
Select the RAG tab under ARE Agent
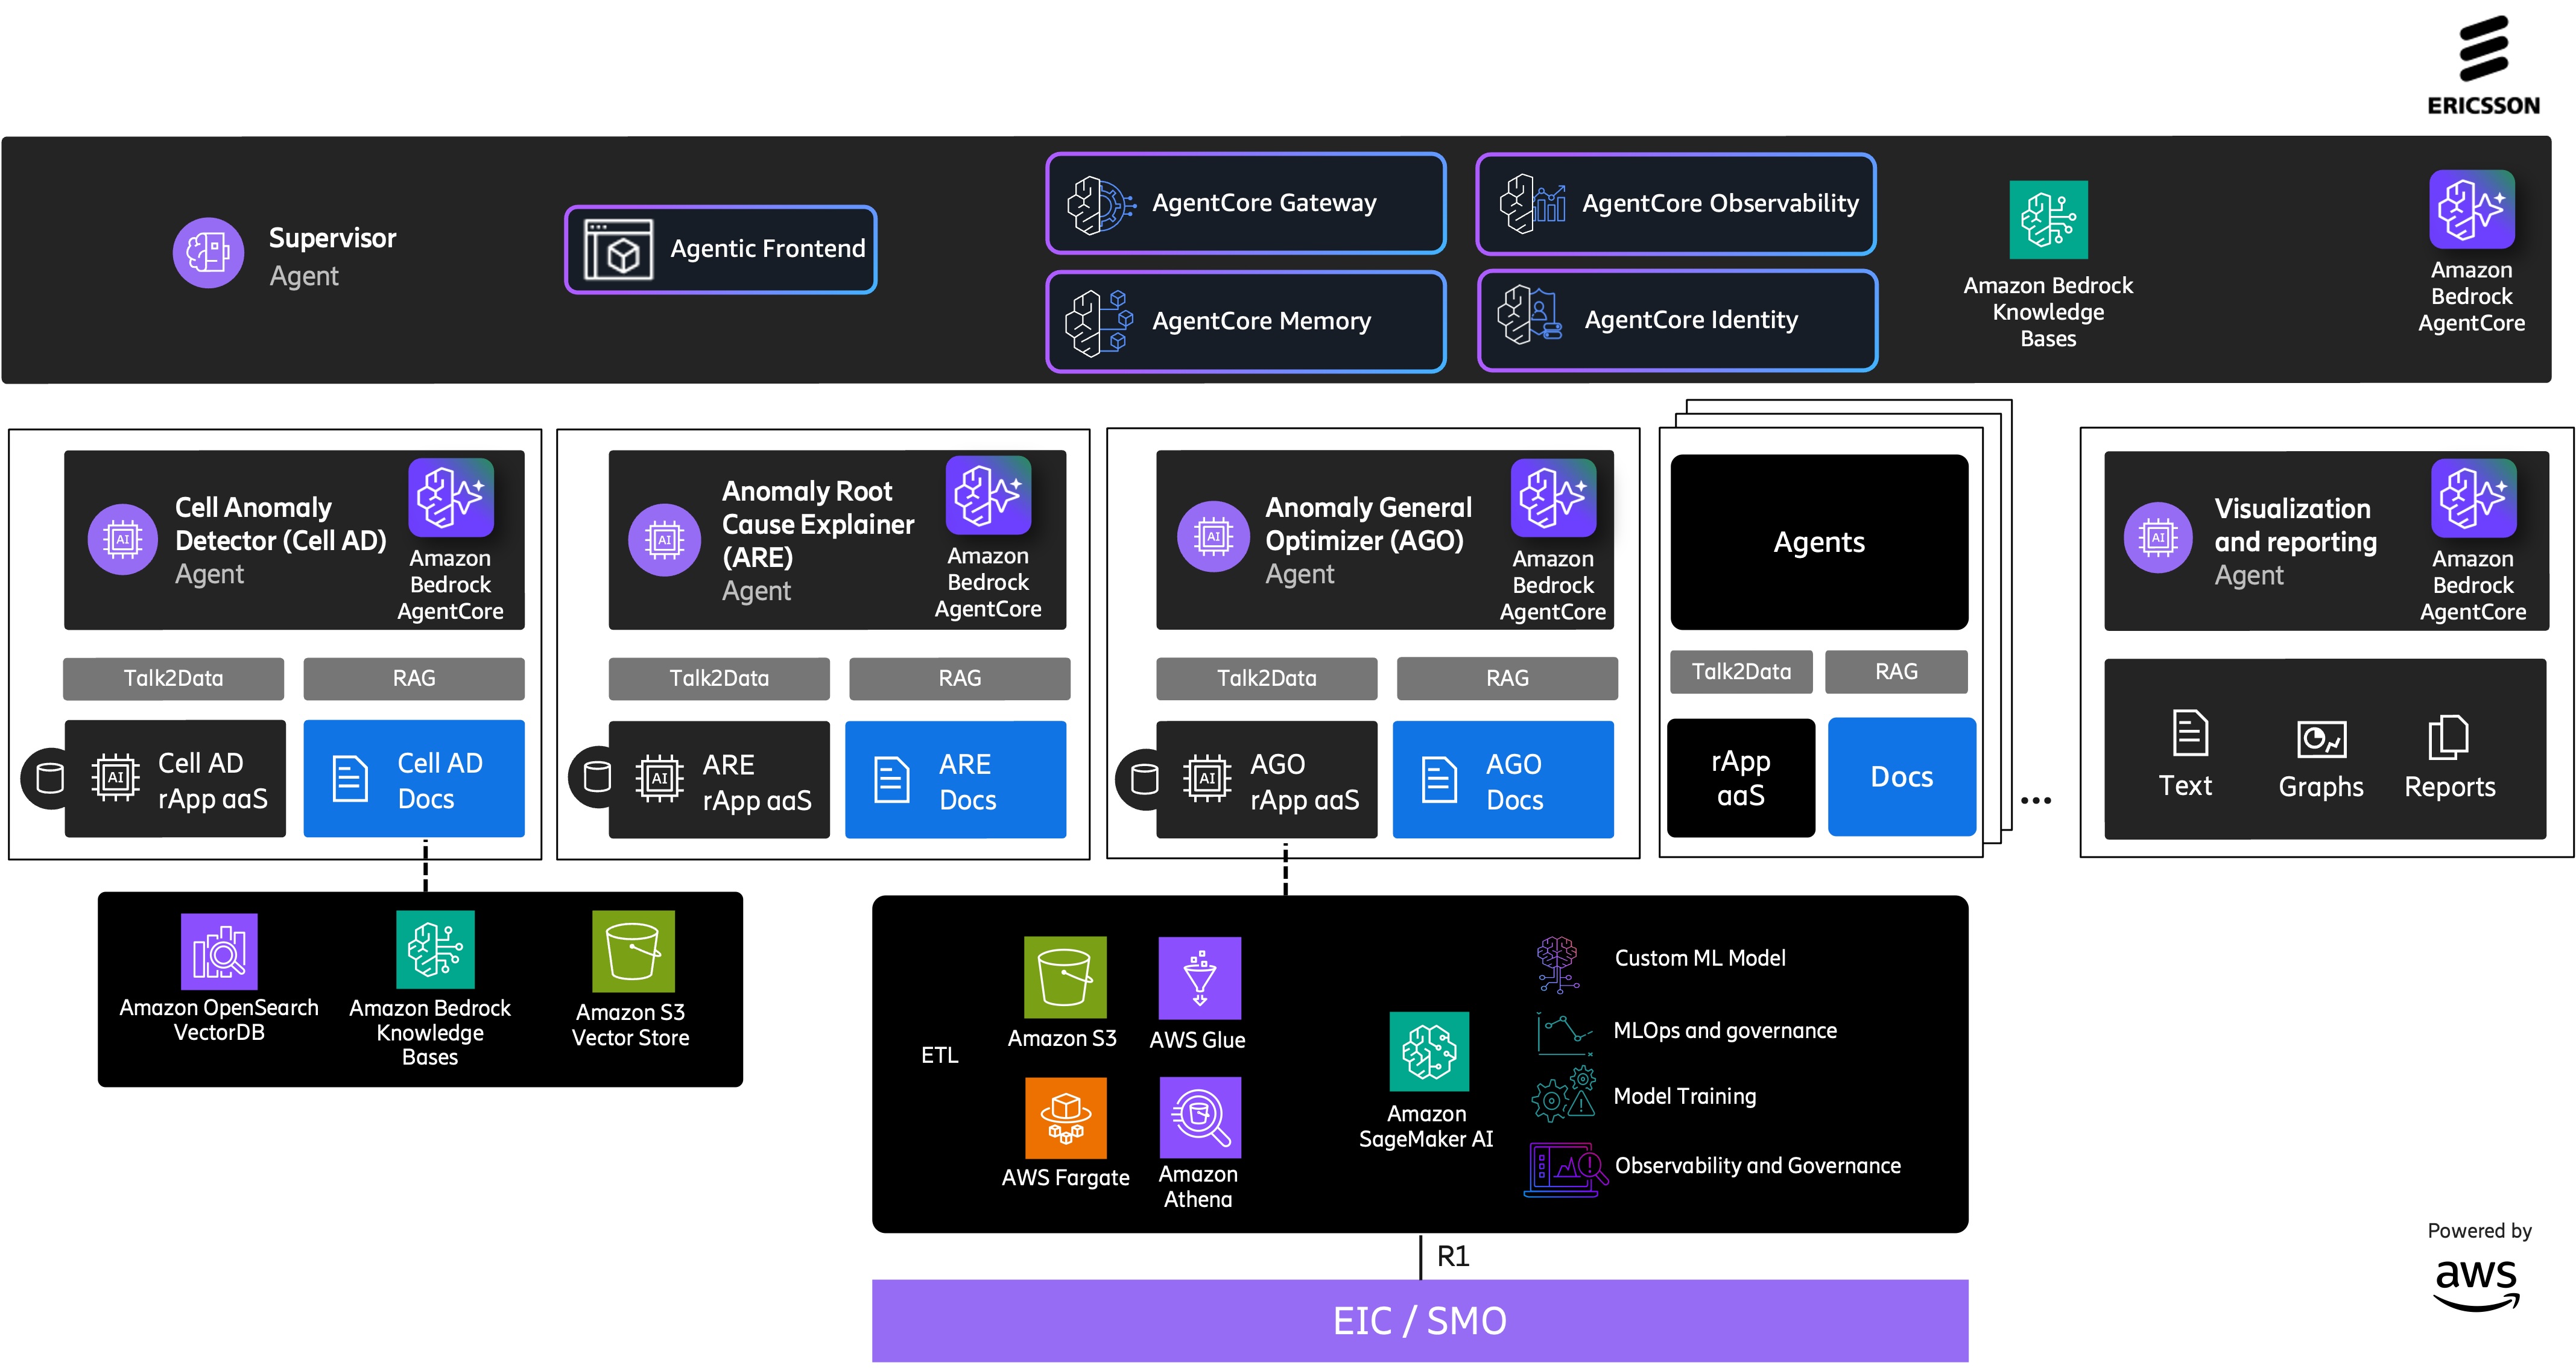click(x=959, y=678)
